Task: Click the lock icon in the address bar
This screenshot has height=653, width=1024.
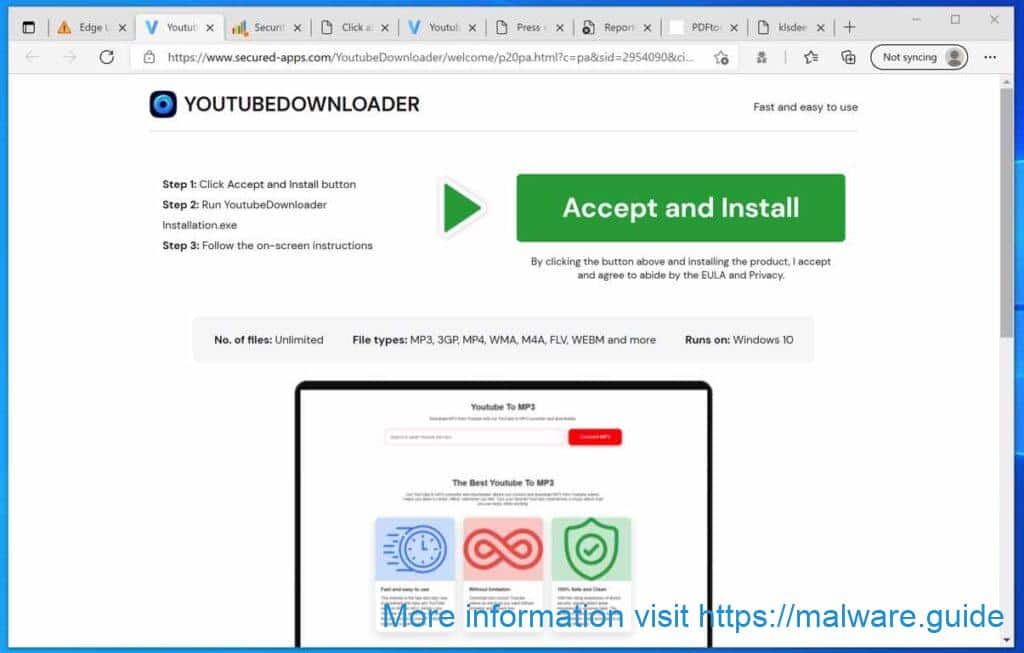Action: tap(150, 57)
